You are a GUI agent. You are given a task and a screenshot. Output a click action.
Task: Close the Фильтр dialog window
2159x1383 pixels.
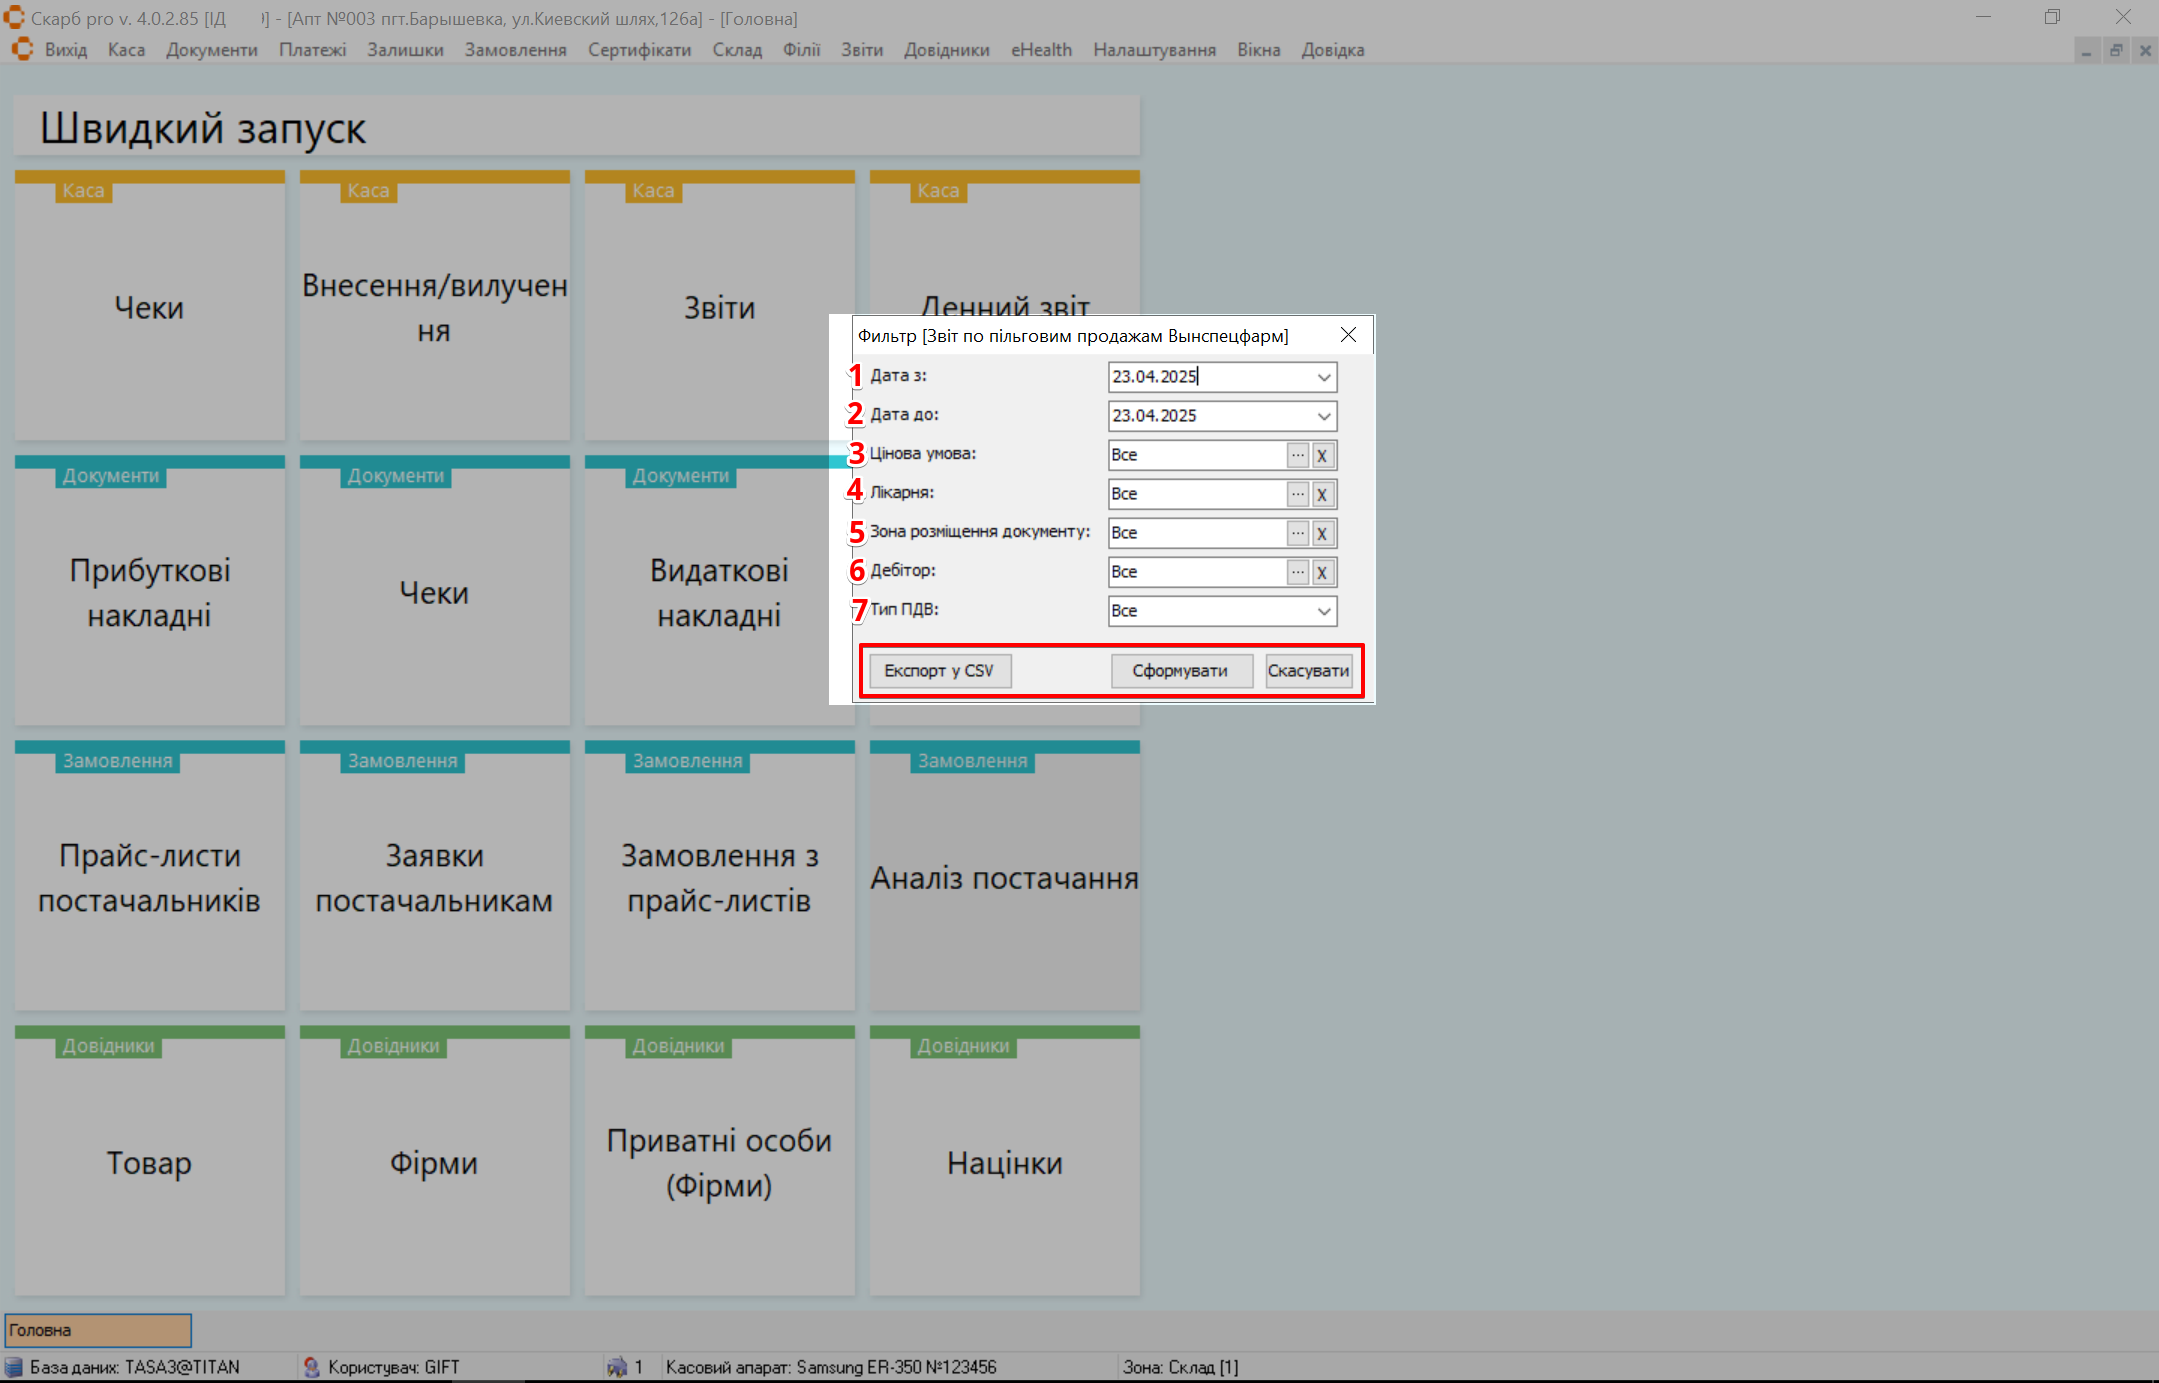[x=1348, y=335]
